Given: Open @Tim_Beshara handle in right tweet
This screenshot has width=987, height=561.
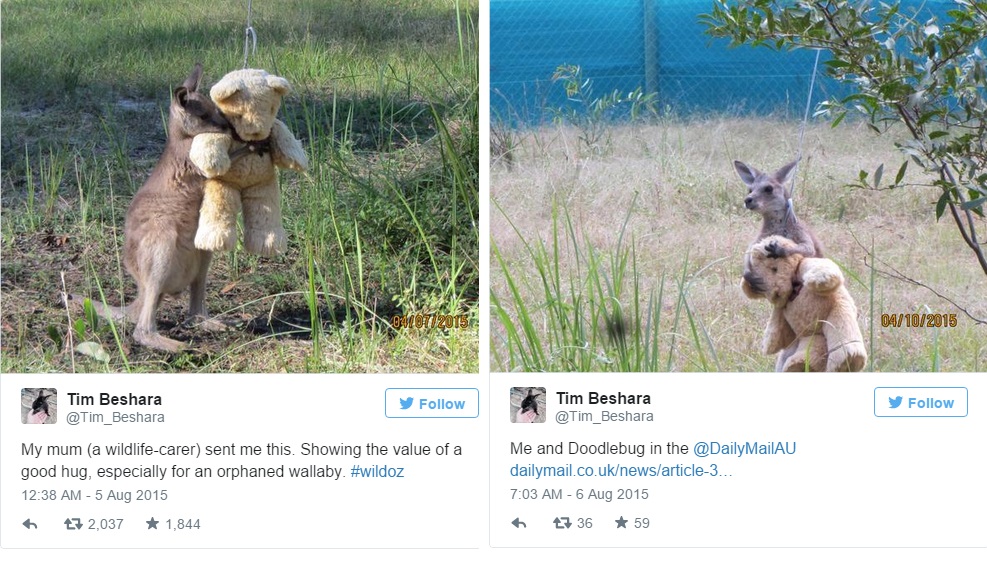Looking at the screenshot, I should [604, 416].
